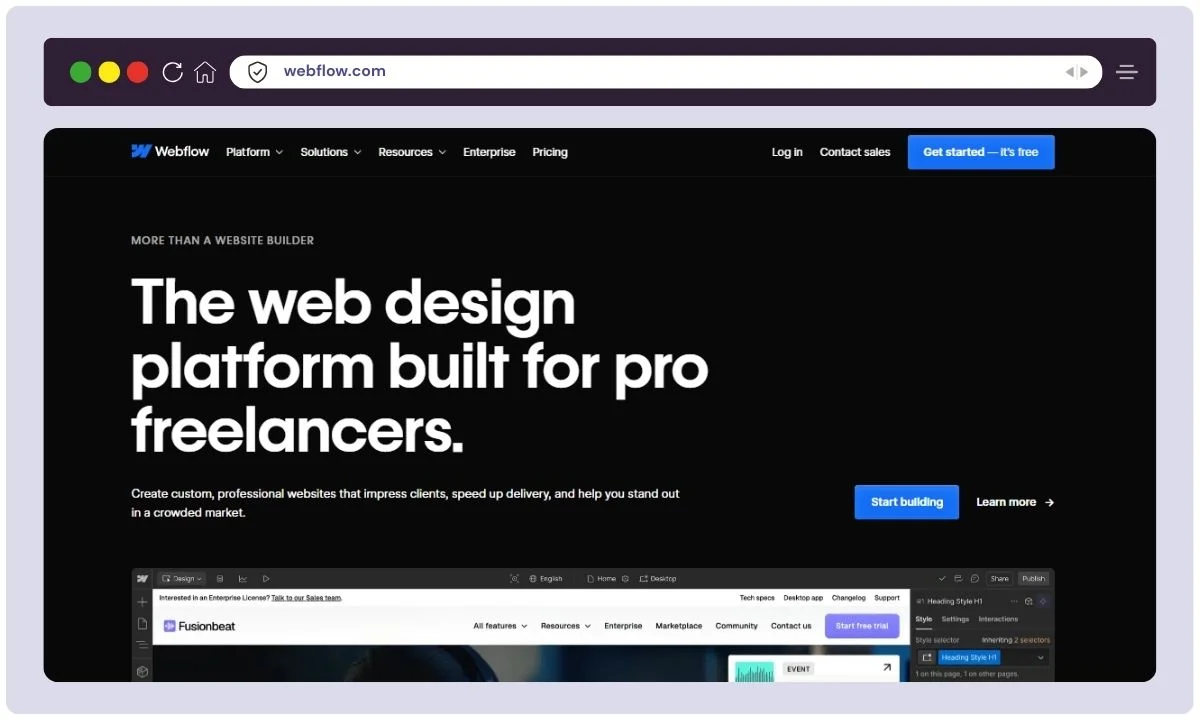This screenshot has height=720, width=1200.
Task: Open page settings gear next to Home
Action: point(626,578)
